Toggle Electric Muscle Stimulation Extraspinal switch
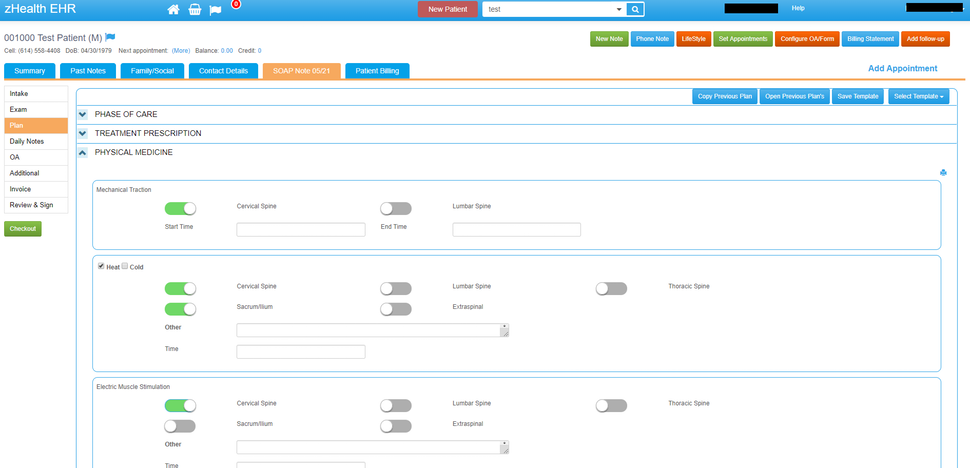Image resolution: width=970 pixels, height=468 pixels. pos(396,426)
